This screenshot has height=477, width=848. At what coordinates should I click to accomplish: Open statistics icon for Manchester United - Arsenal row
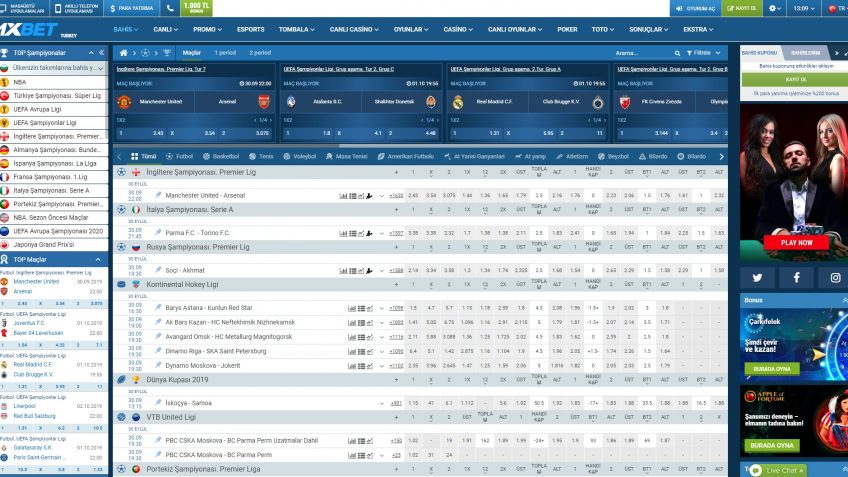click(343, 196)
